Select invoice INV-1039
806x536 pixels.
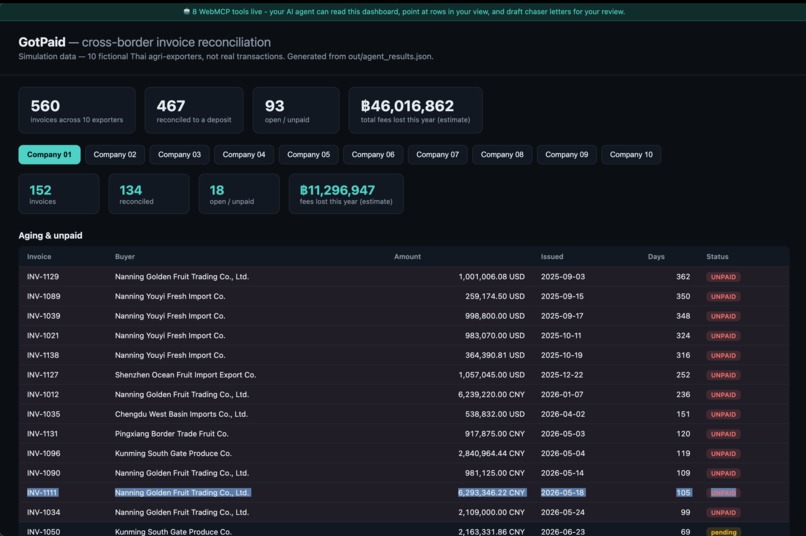click(44, 316)
